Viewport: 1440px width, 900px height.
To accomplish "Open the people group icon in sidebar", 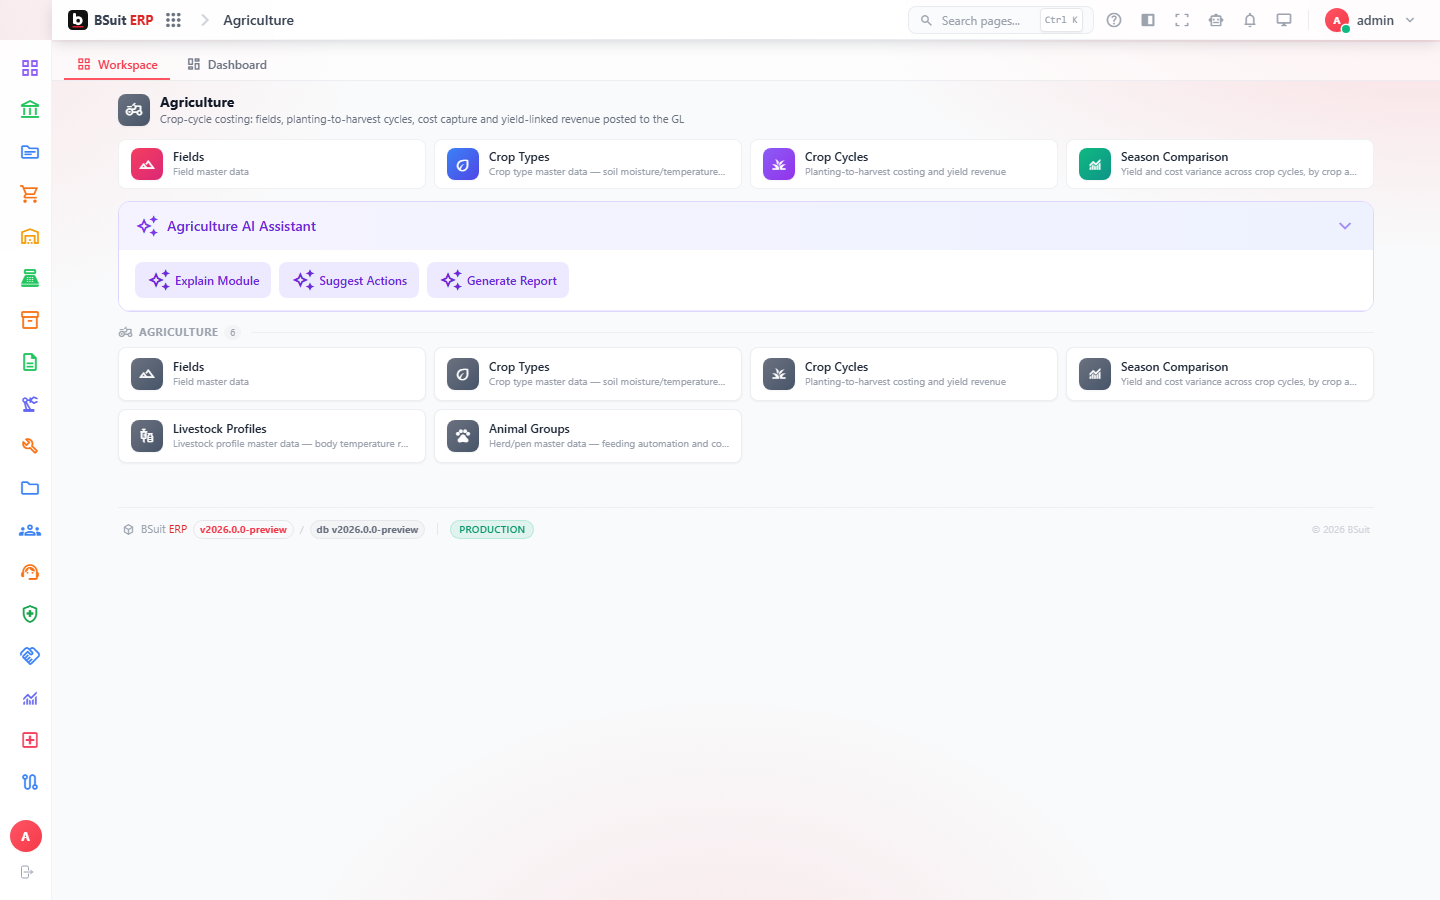I will tap(30, 530).
